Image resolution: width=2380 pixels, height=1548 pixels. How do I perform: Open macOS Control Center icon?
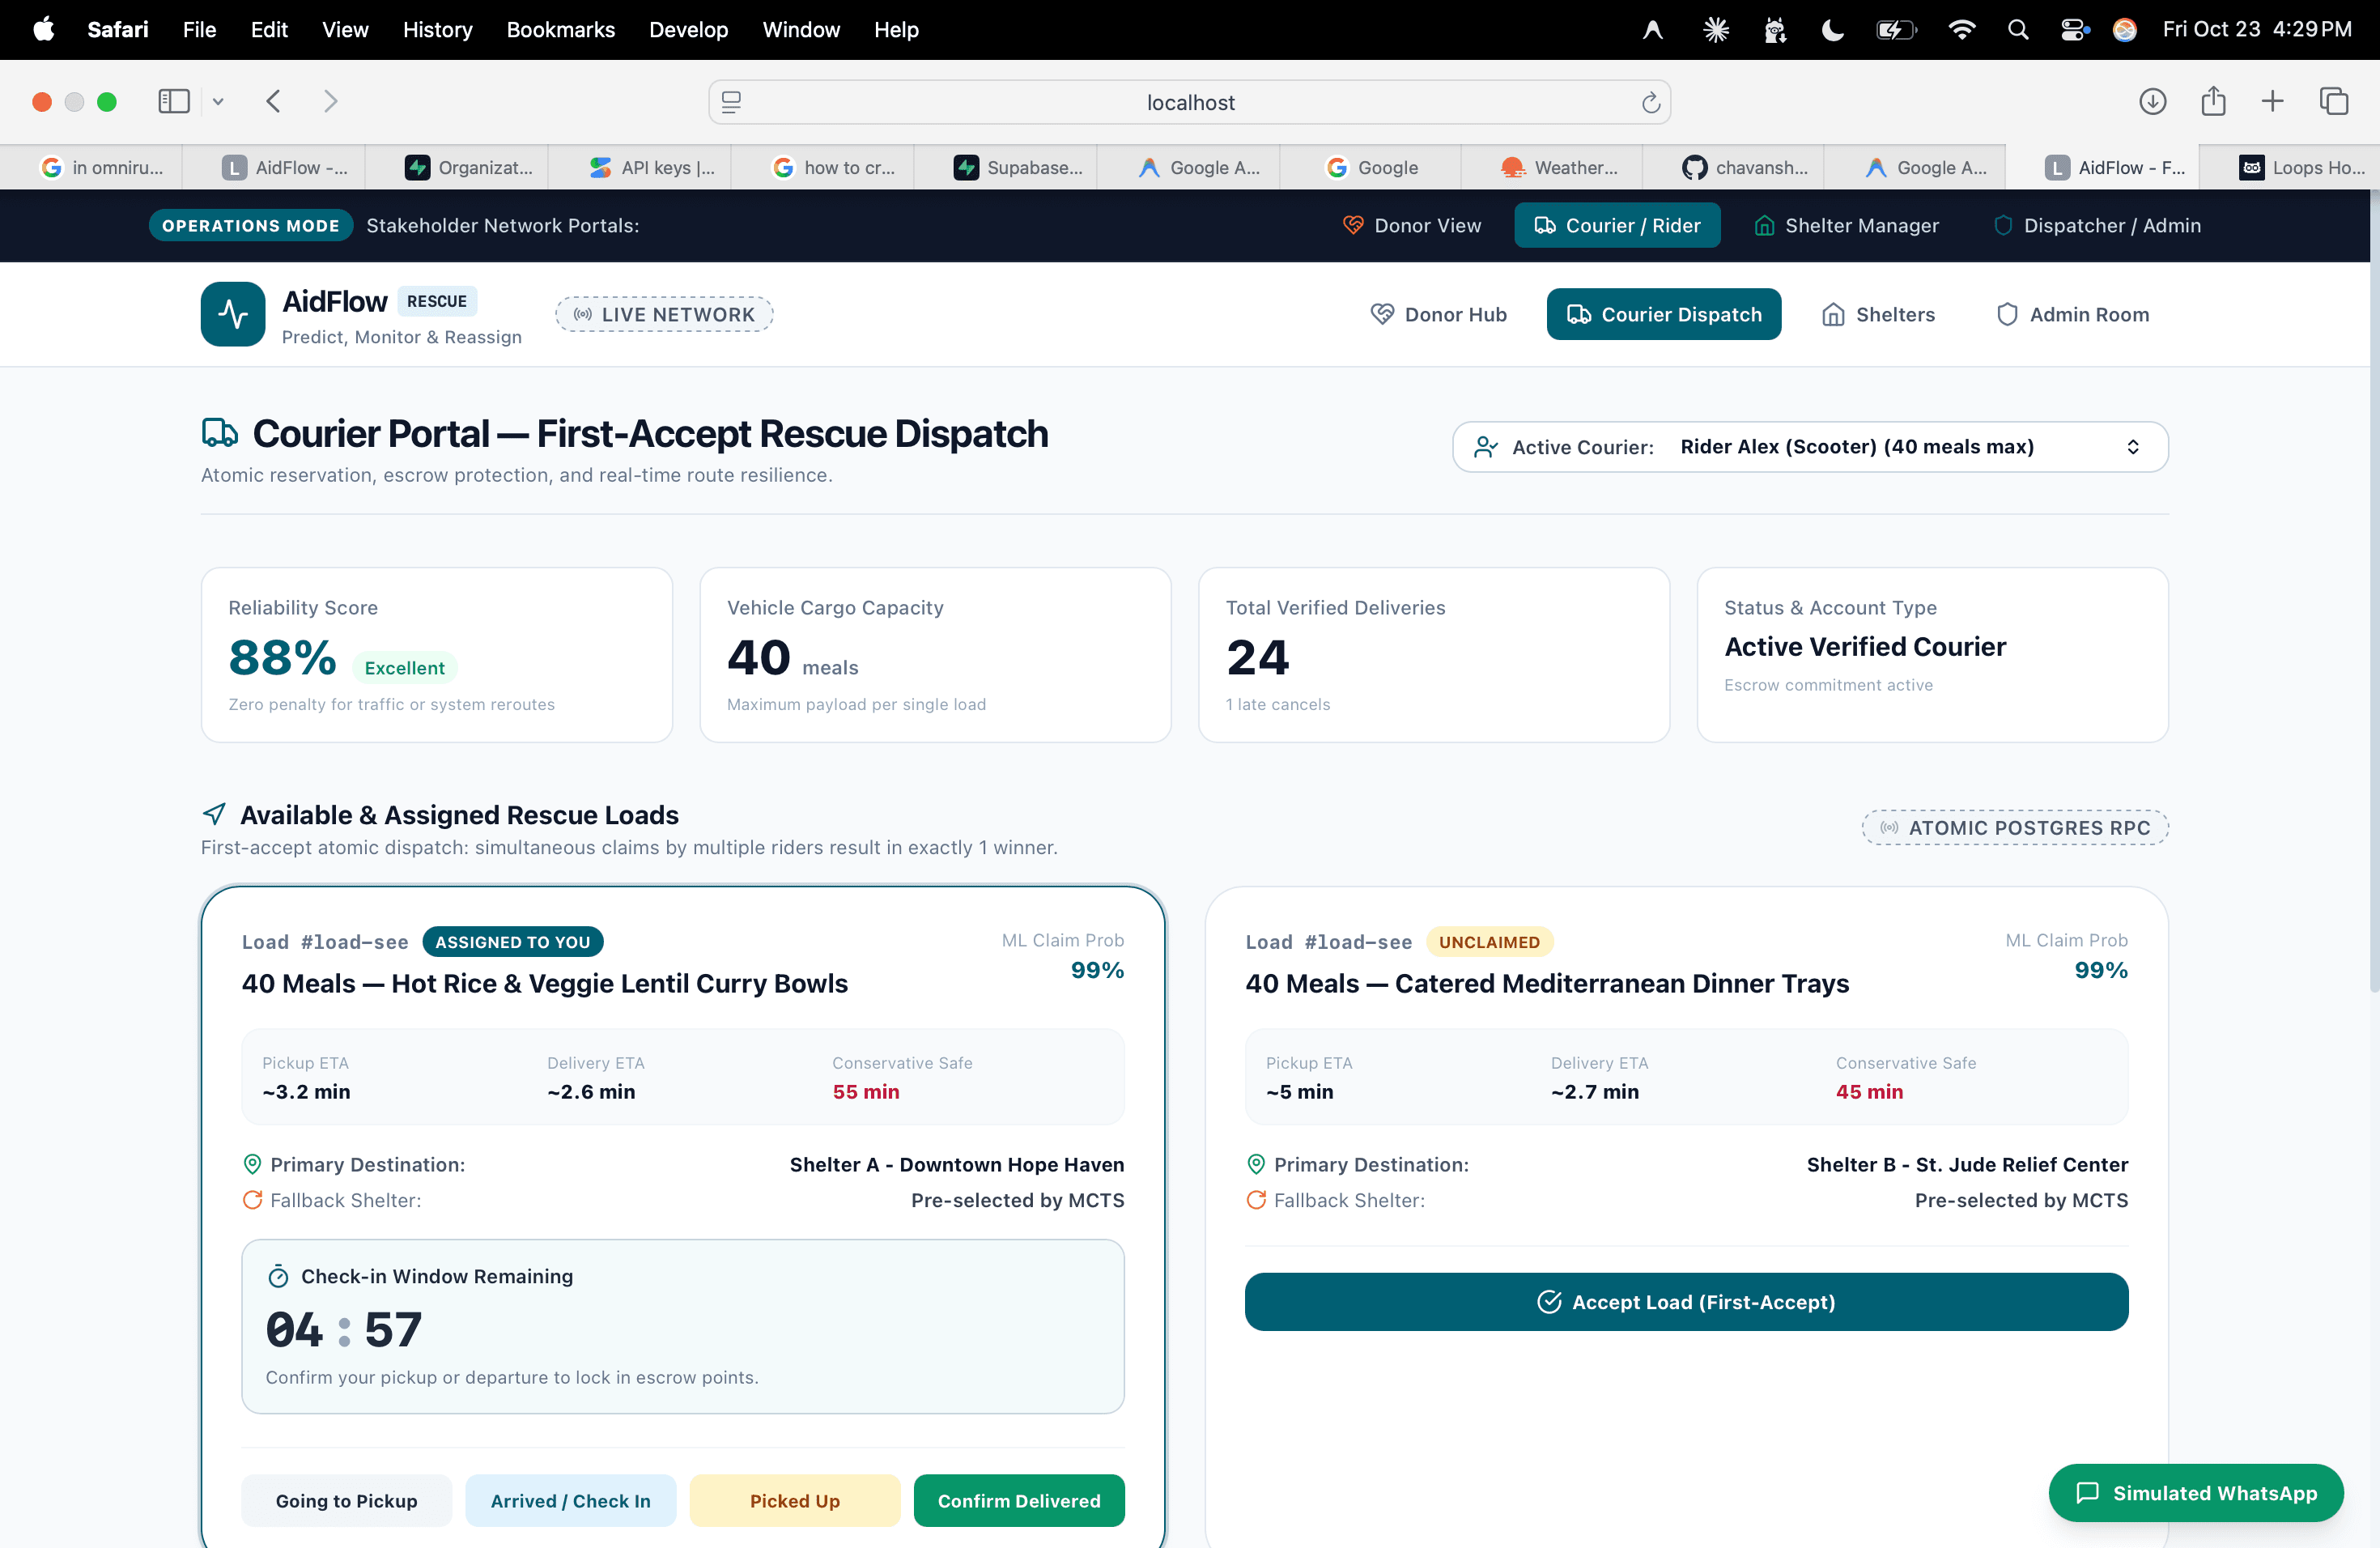tap(2074, 30)
